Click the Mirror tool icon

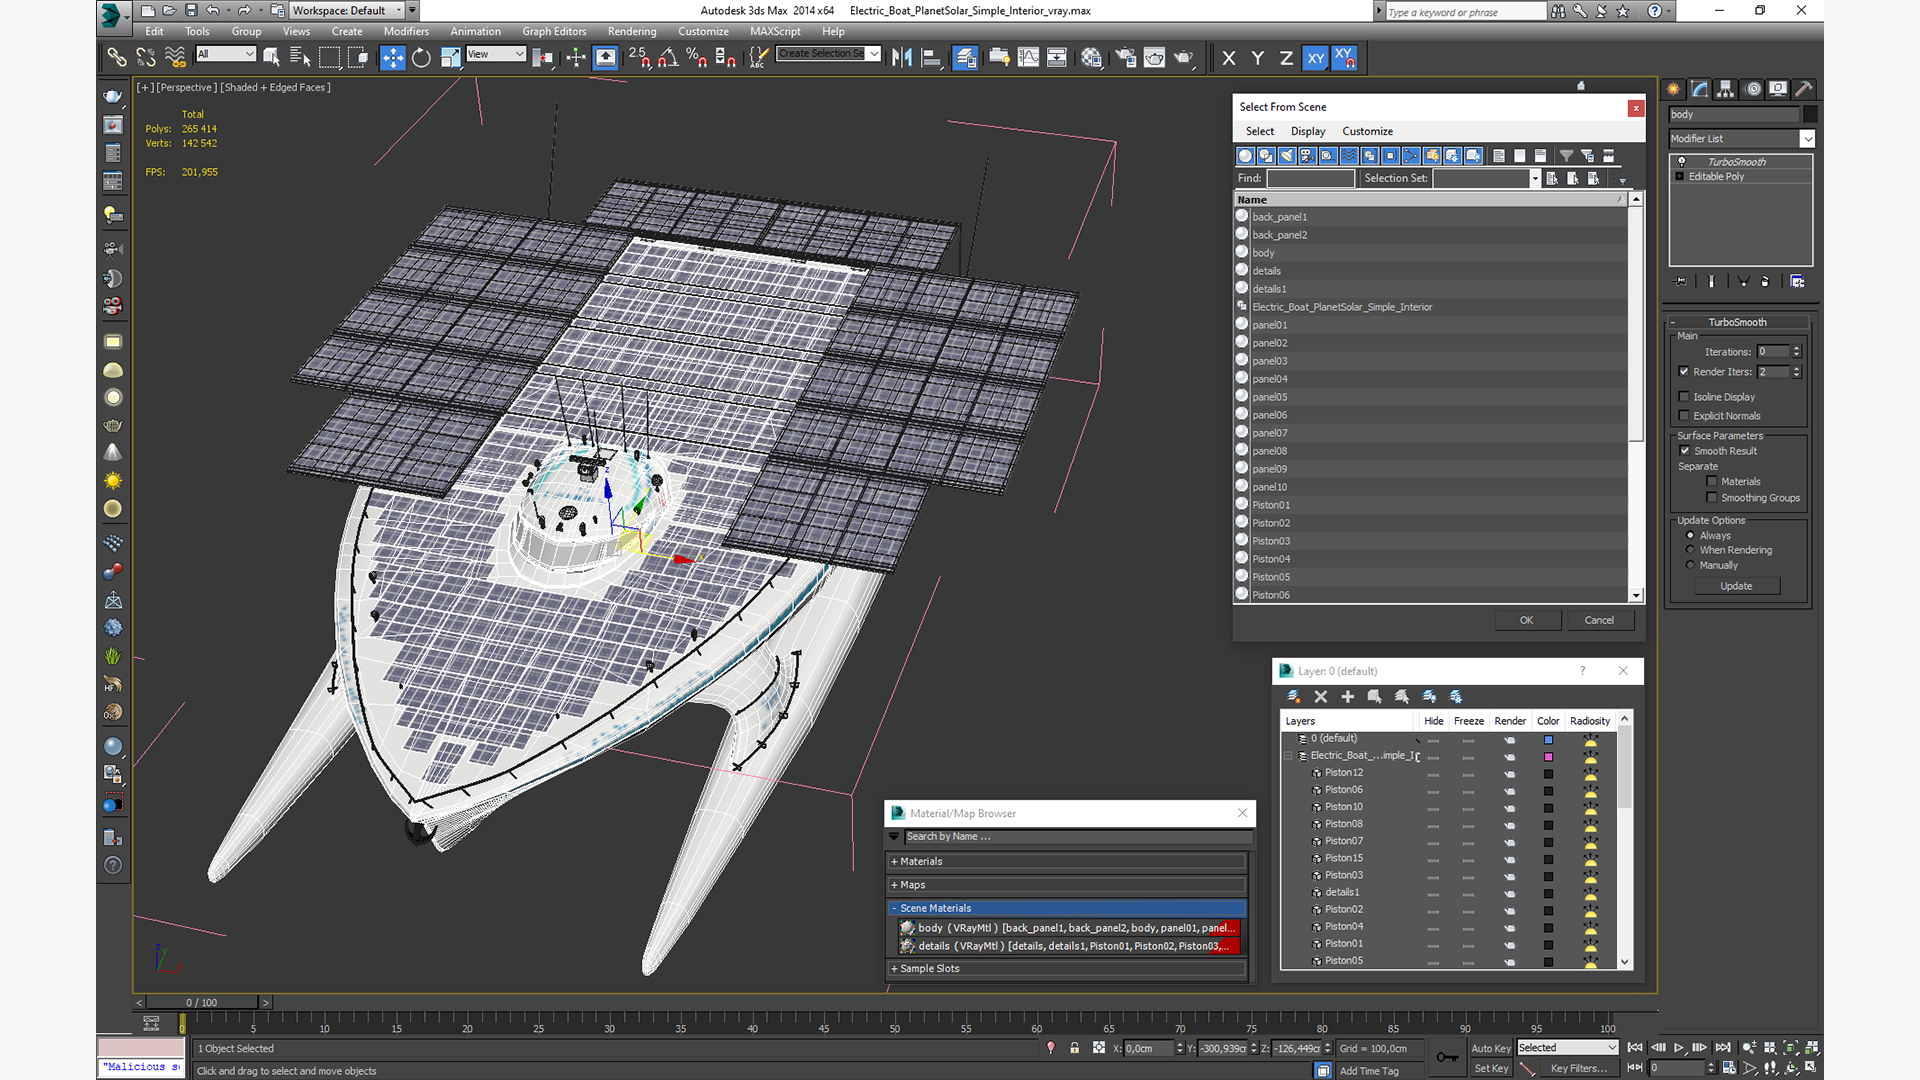[x=902, y=57]
